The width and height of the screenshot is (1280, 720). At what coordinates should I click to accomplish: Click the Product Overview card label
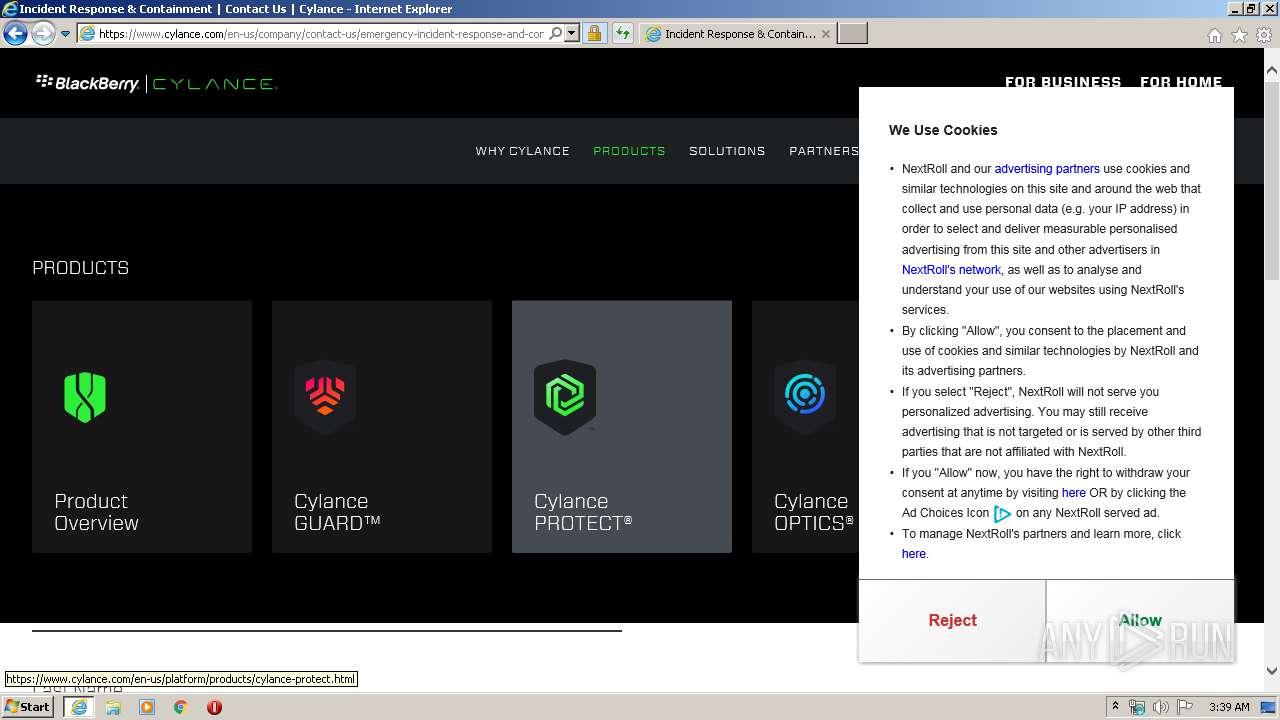[96, 512]
